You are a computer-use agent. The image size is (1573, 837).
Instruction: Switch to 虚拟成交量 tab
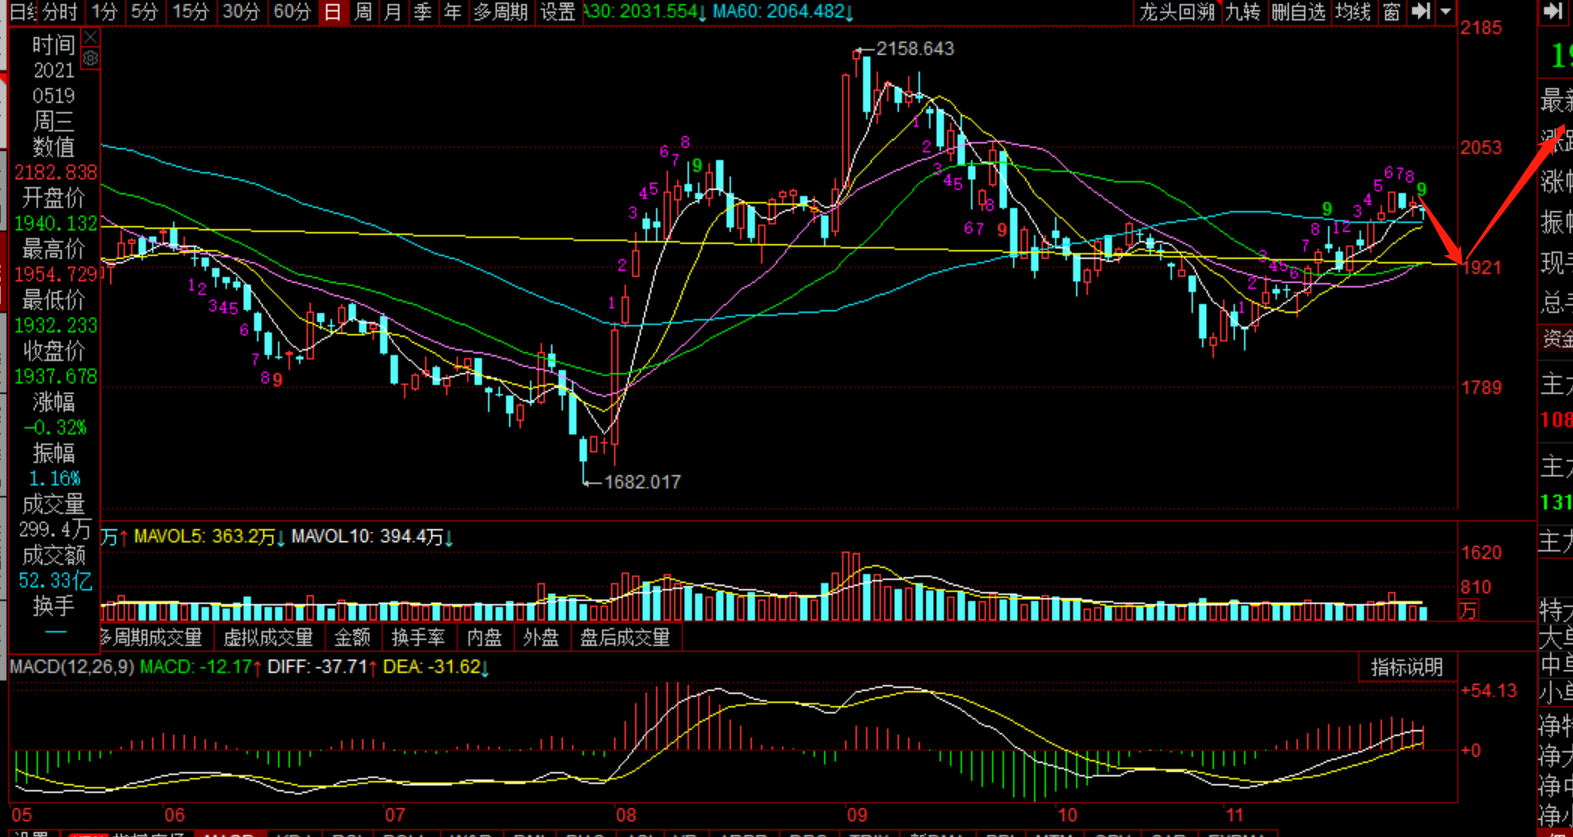[x=267, y=637]
